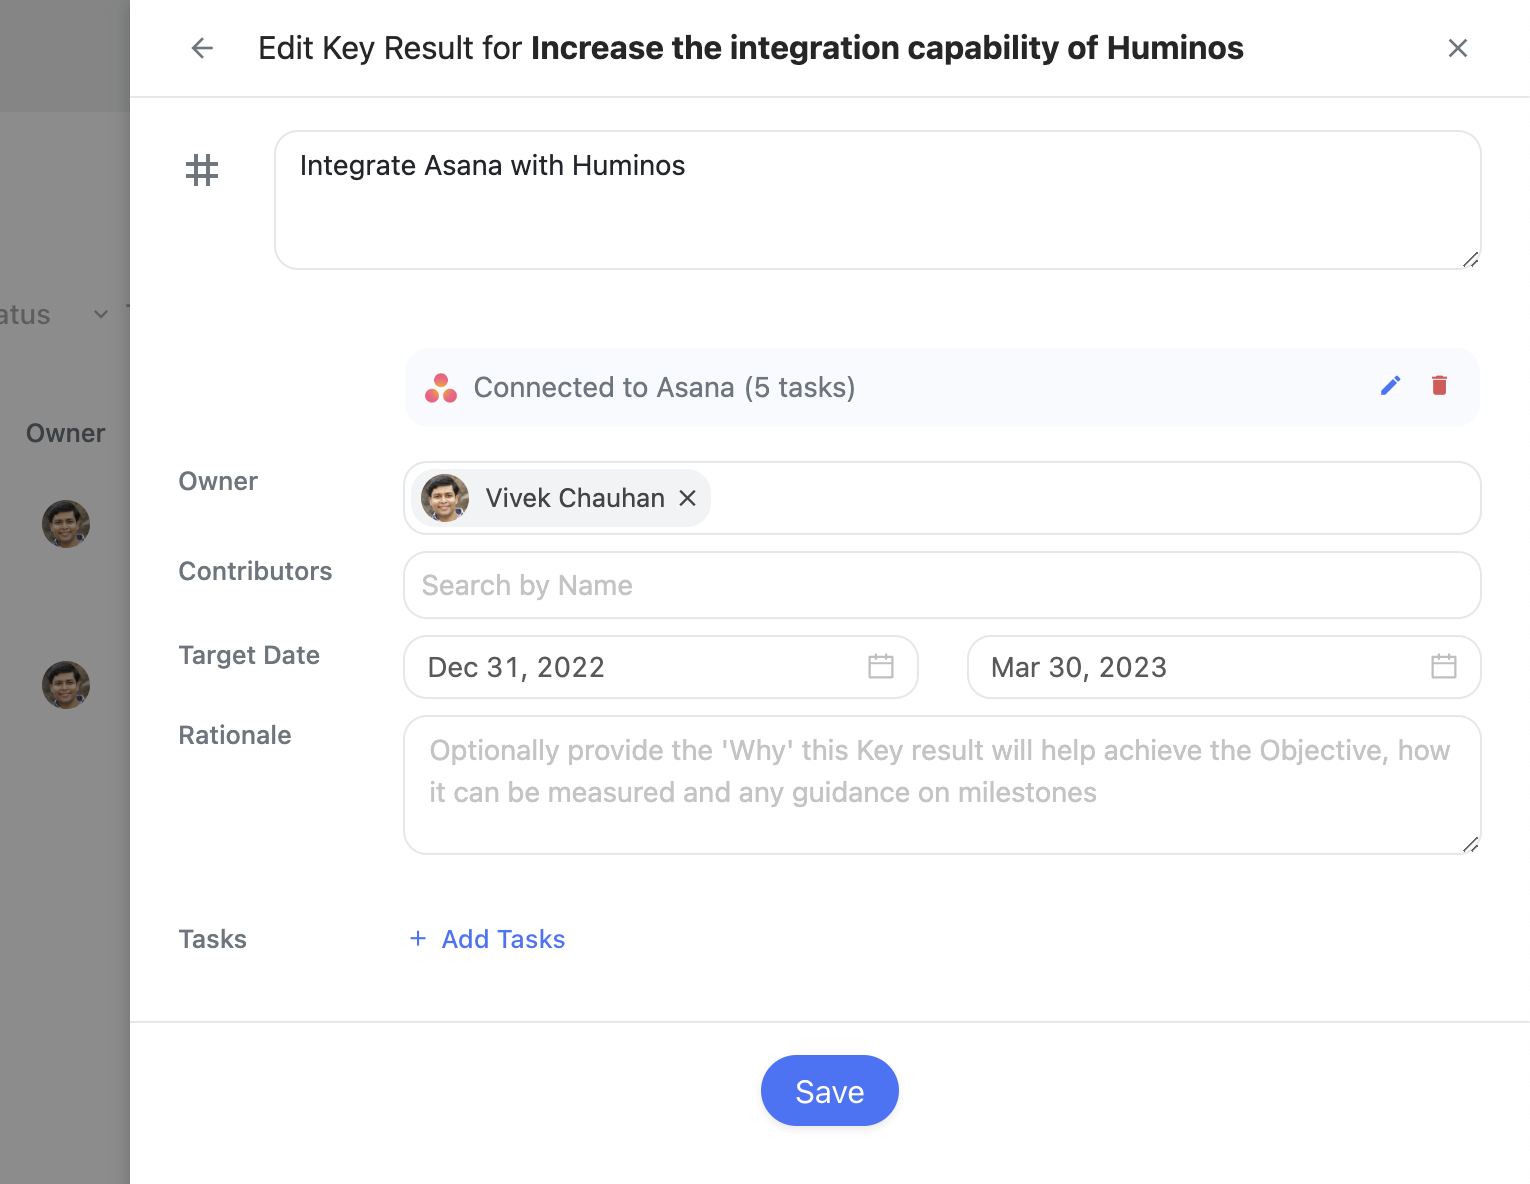Open calendar icon for Mar 30, 2023
The height and width of the screenshot is (1184, 1530).
[1443, 666]
